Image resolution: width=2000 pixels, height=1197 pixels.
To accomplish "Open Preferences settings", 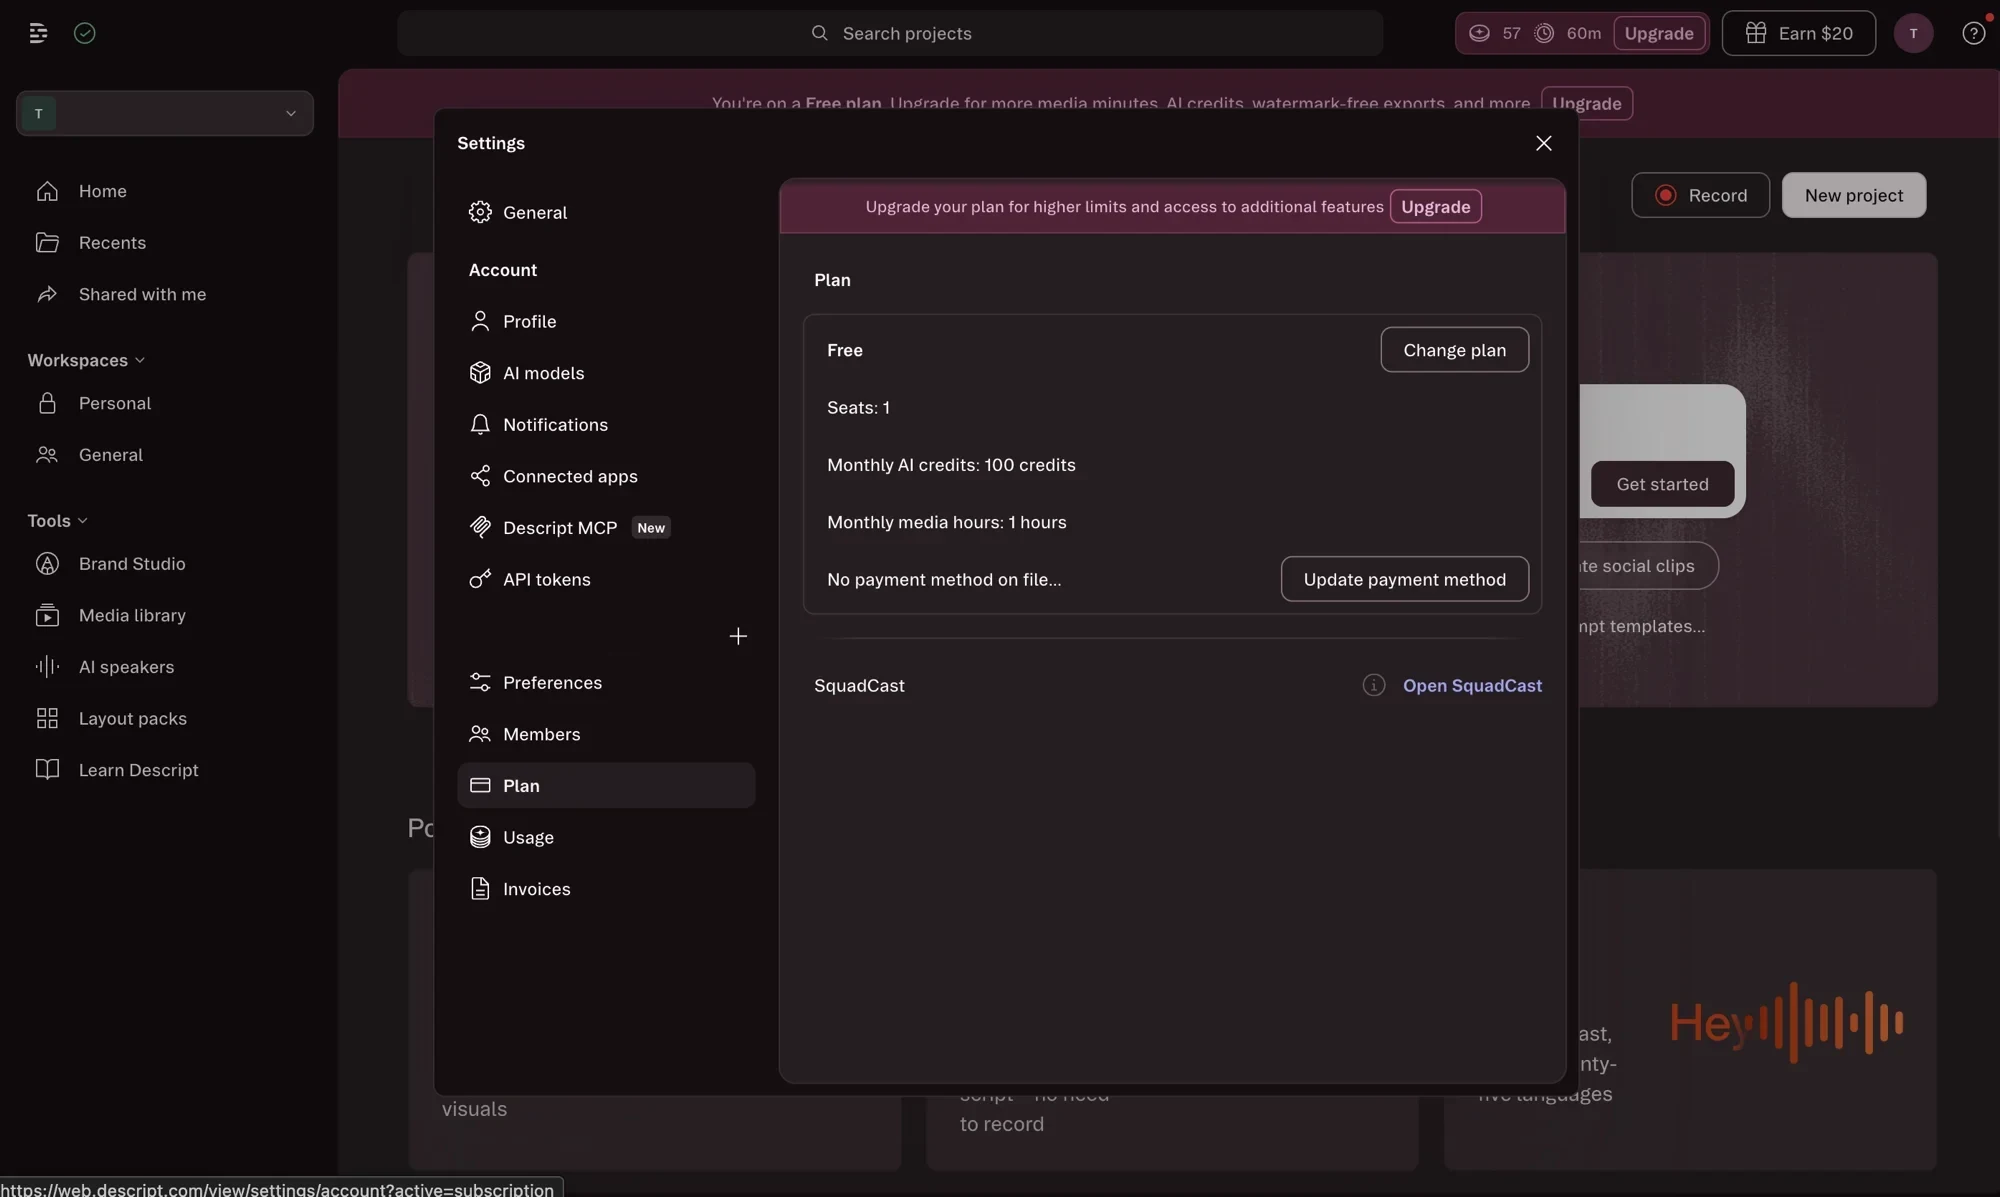I will [x=606, y=682].
